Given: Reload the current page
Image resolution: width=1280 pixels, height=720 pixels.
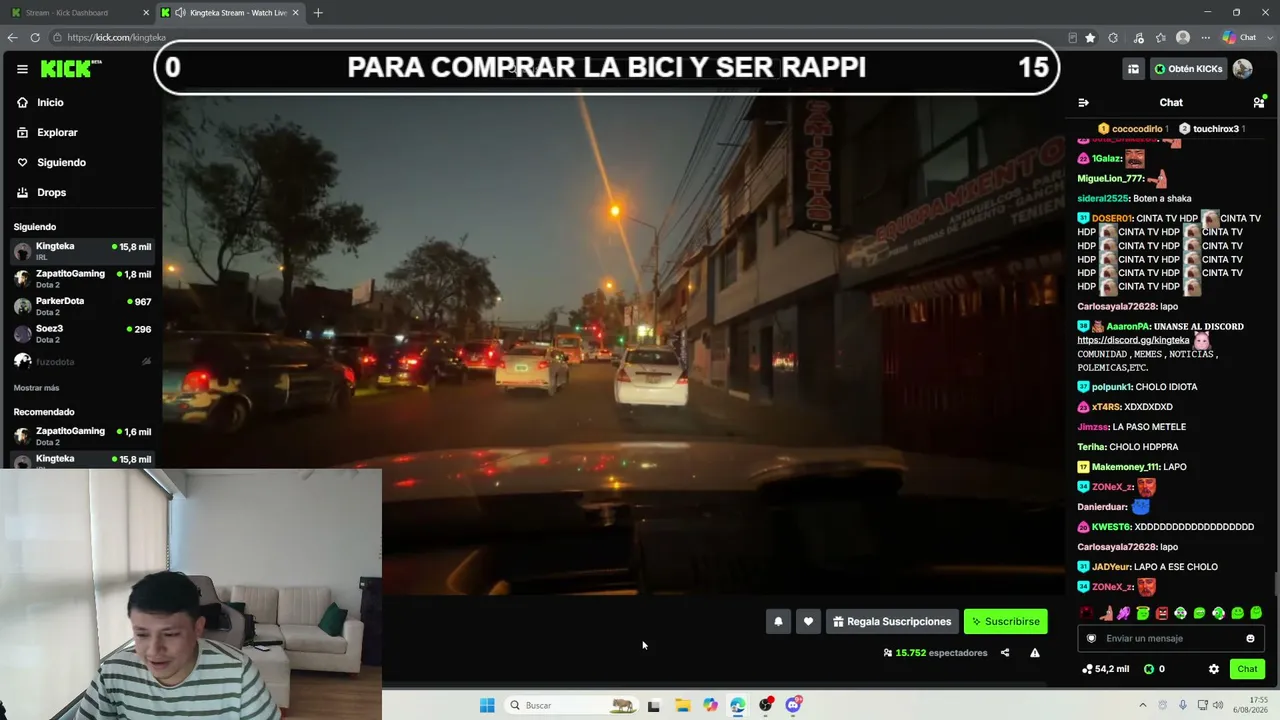Looking at the screenshot, I should [35, 37].
